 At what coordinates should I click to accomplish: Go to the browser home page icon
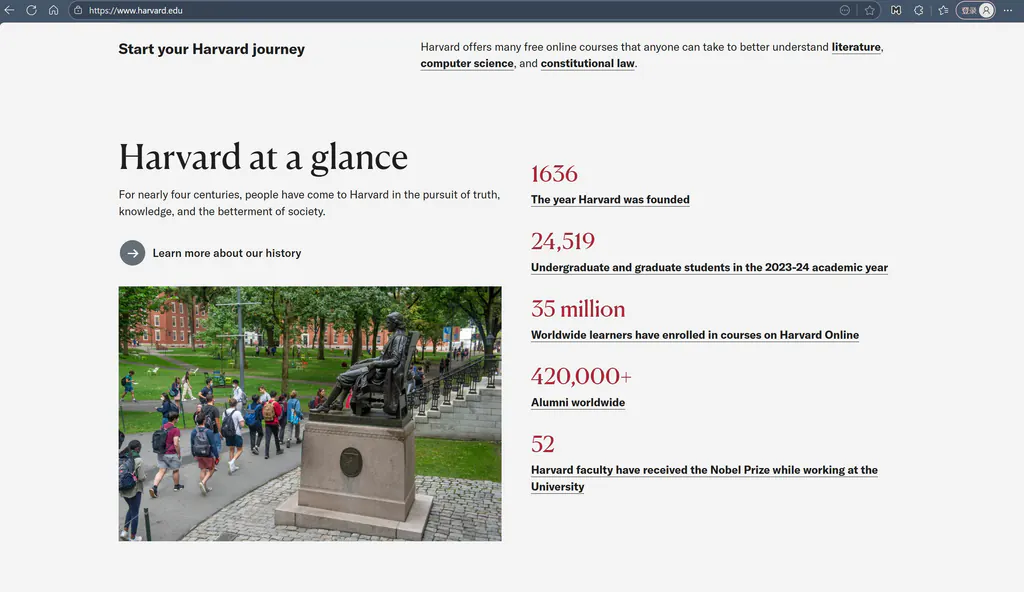(x=54, y=10)
